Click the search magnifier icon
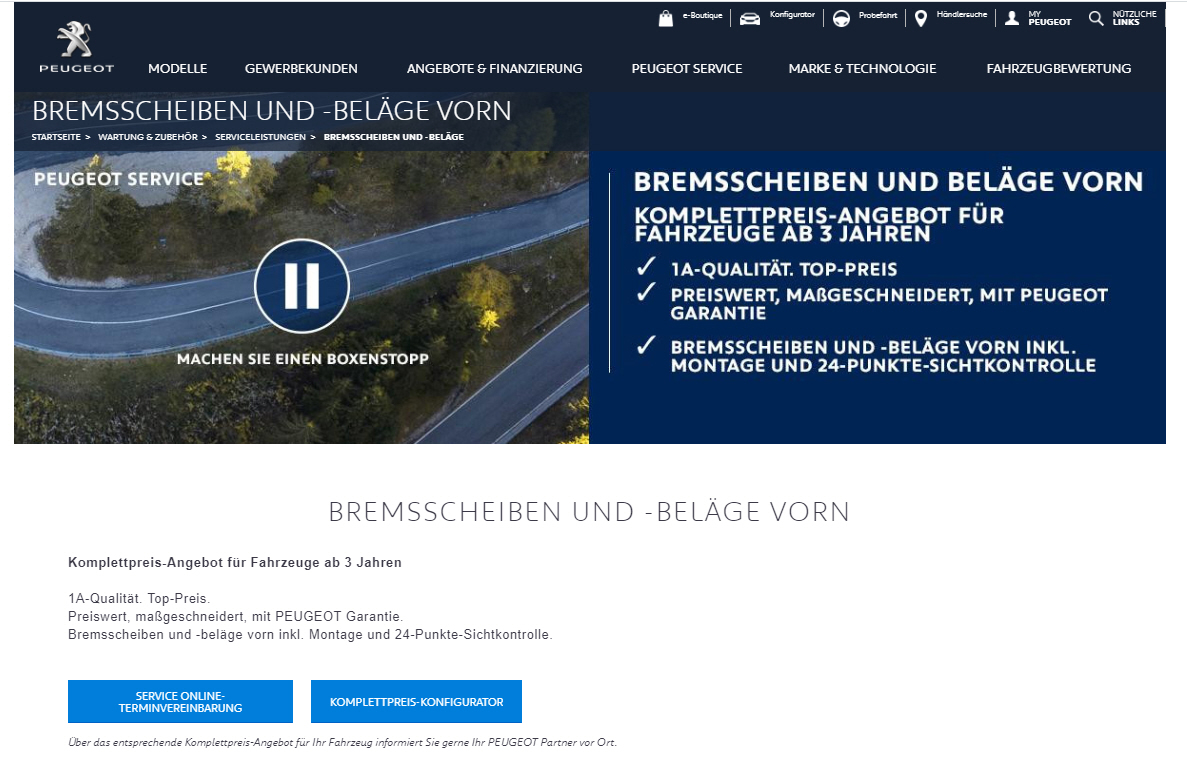Viewport: 1187px width, 776px height. coord(1095,18)
